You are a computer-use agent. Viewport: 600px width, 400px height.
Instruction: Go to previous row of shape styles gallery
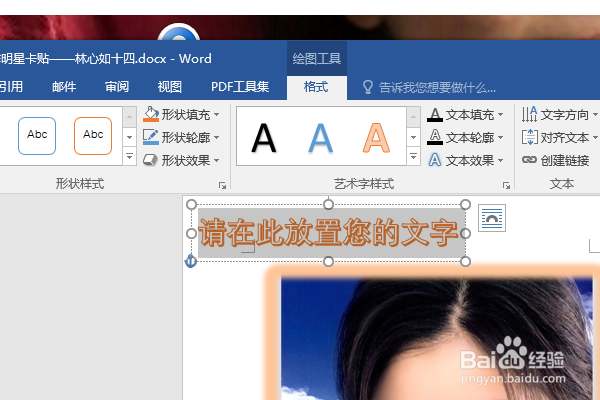point(129,117)
